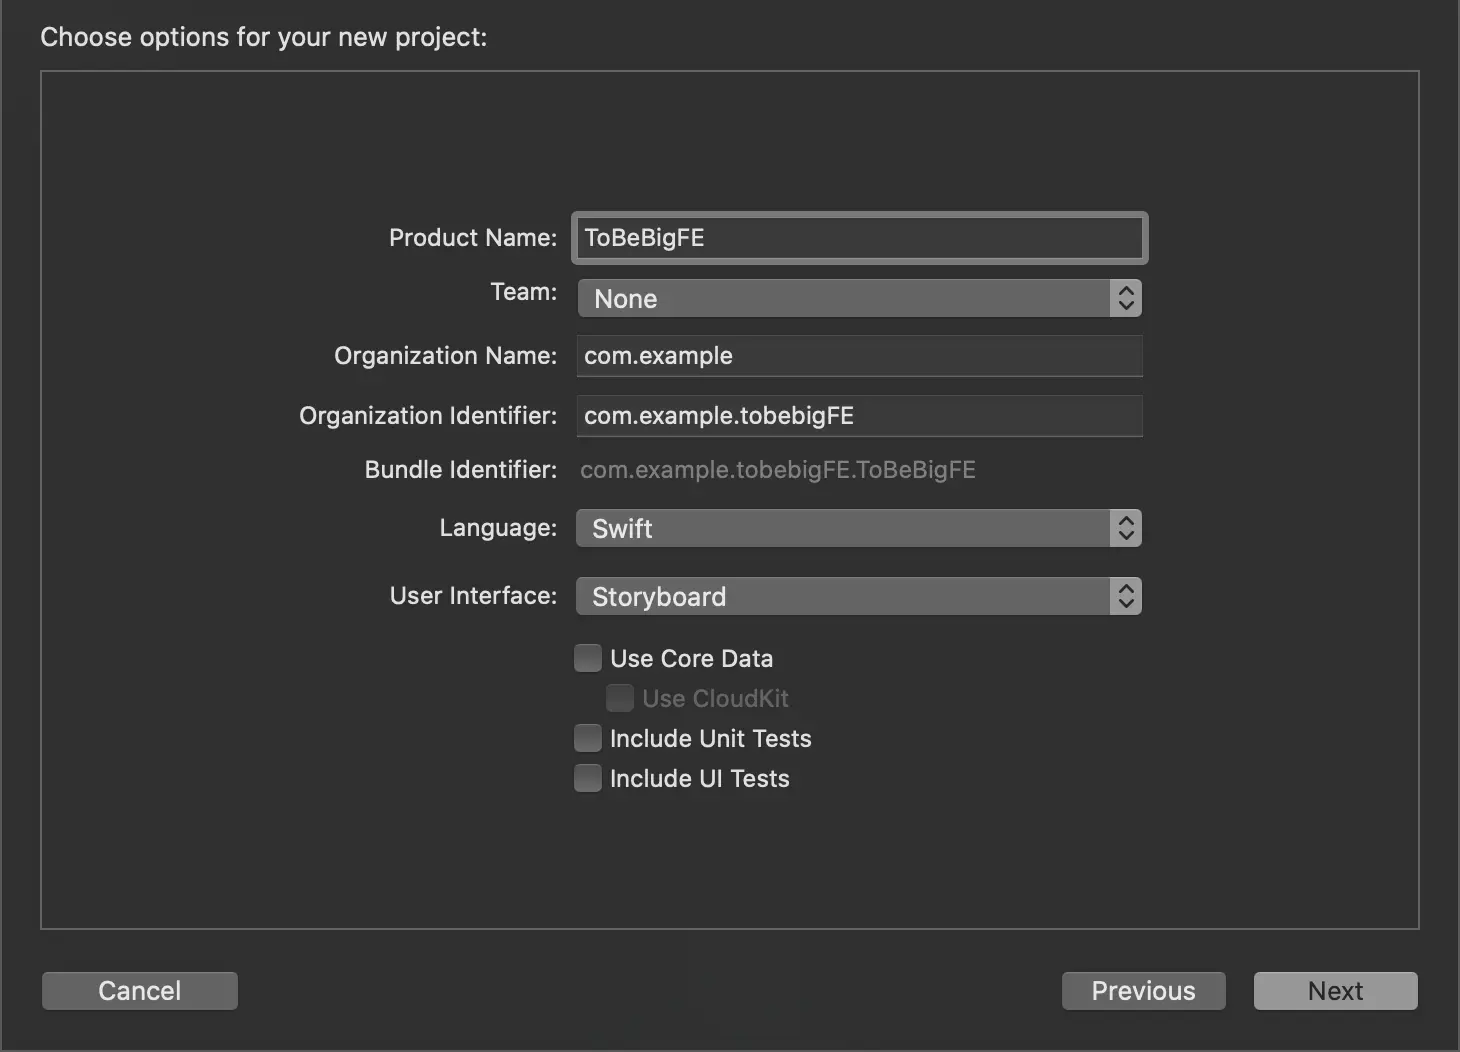This screenshot has height=1052, width=1460.
Task: Click into the Organization Name field
Action: (x=859, y=356)
